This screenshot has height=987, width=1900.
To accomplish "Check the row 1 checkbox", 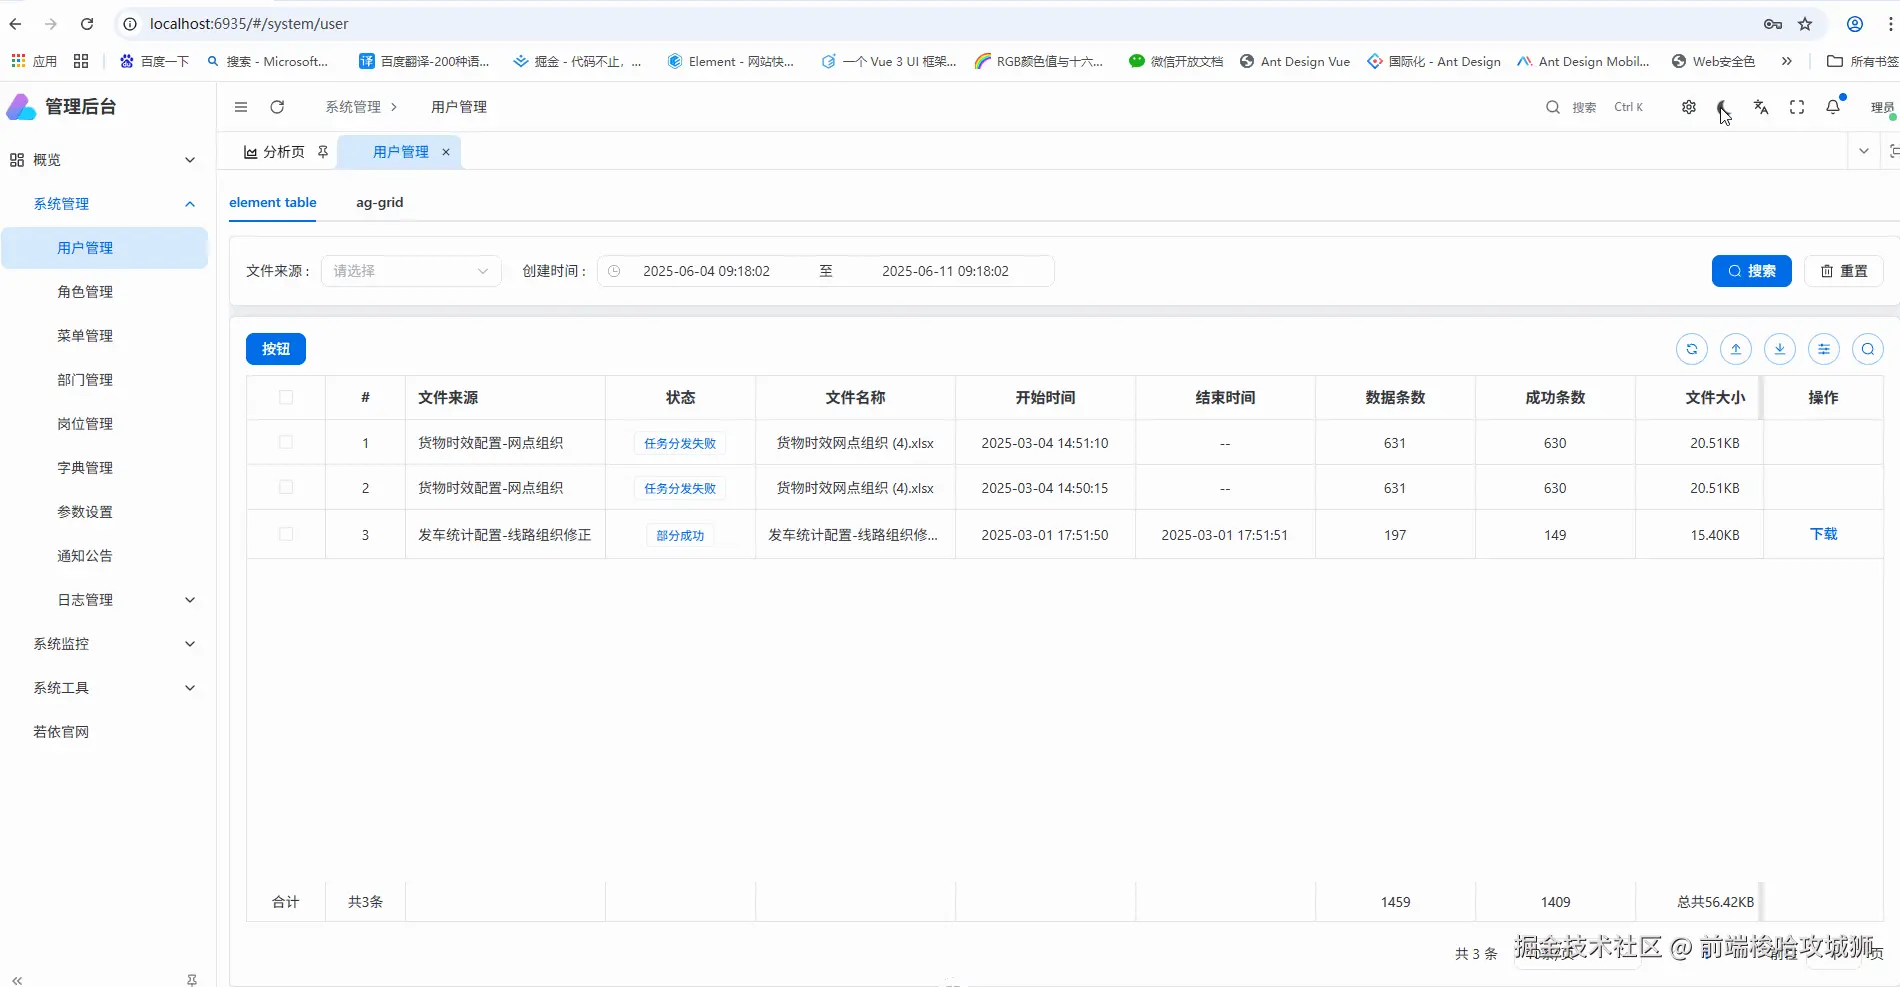I will pyautogui.click(x=286, y=442).
